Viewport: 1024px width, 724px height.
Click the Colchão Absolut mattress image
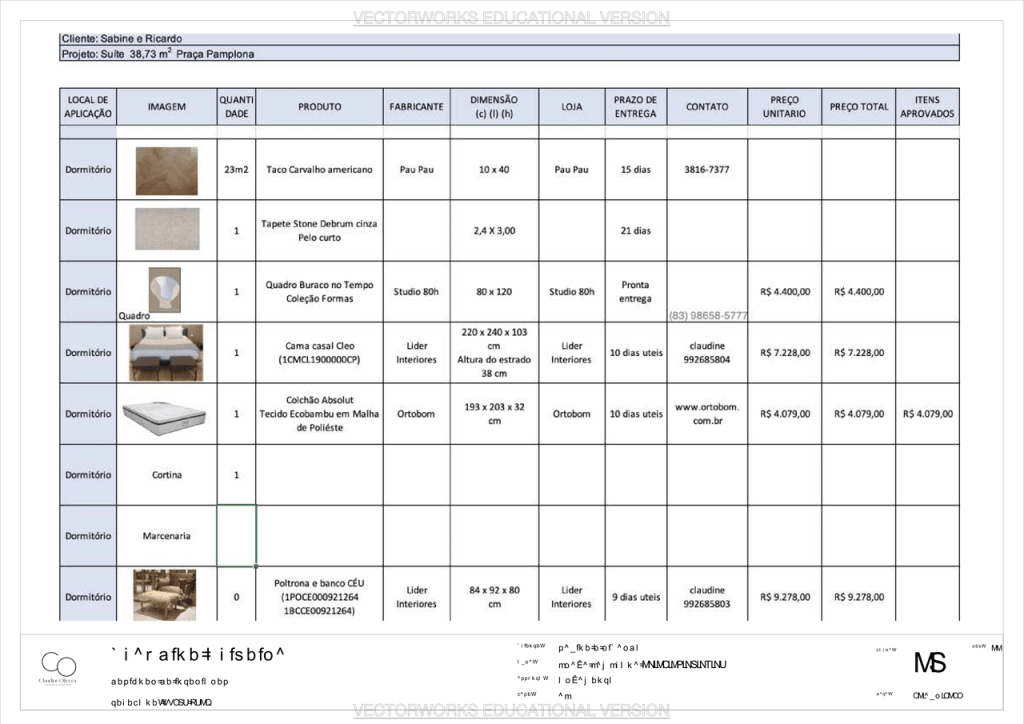coord(165,416)
